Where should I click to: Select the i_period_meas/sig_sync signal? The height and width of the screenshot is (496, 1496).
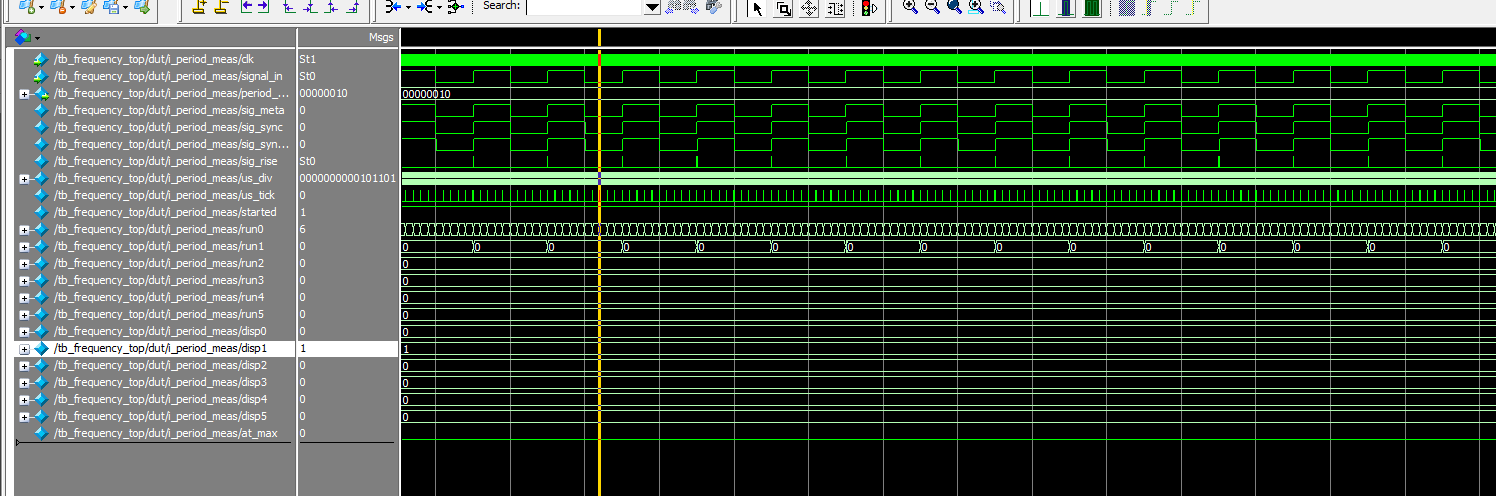point(168,127)
